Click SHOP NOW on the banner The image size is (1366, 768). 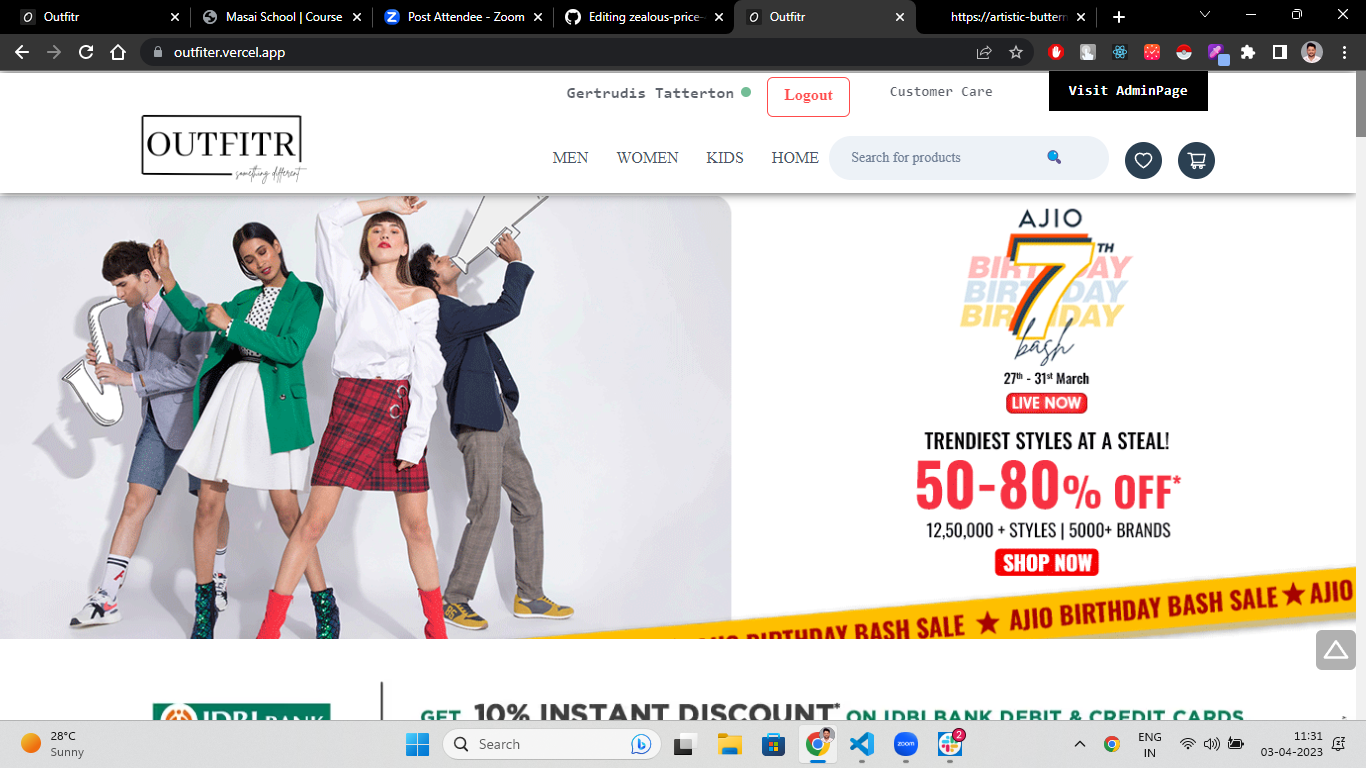pos(1046,562)
